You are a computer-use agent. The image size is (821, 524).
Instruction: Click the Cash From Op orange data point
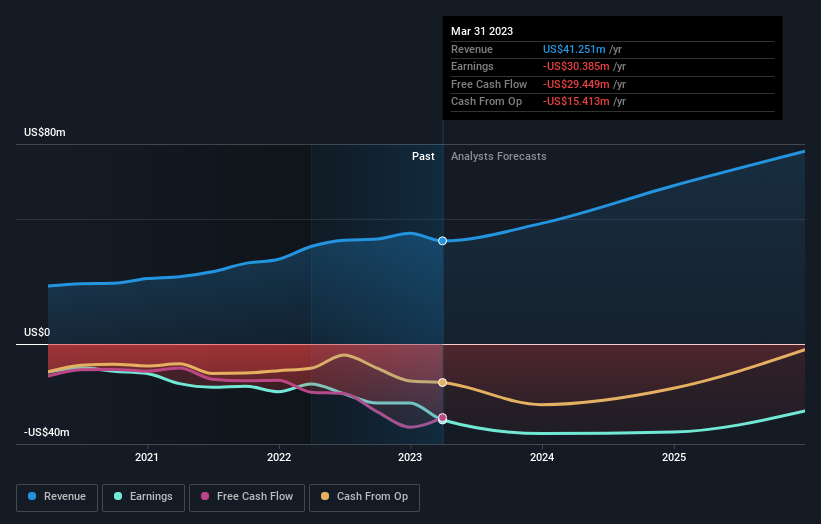442,383
